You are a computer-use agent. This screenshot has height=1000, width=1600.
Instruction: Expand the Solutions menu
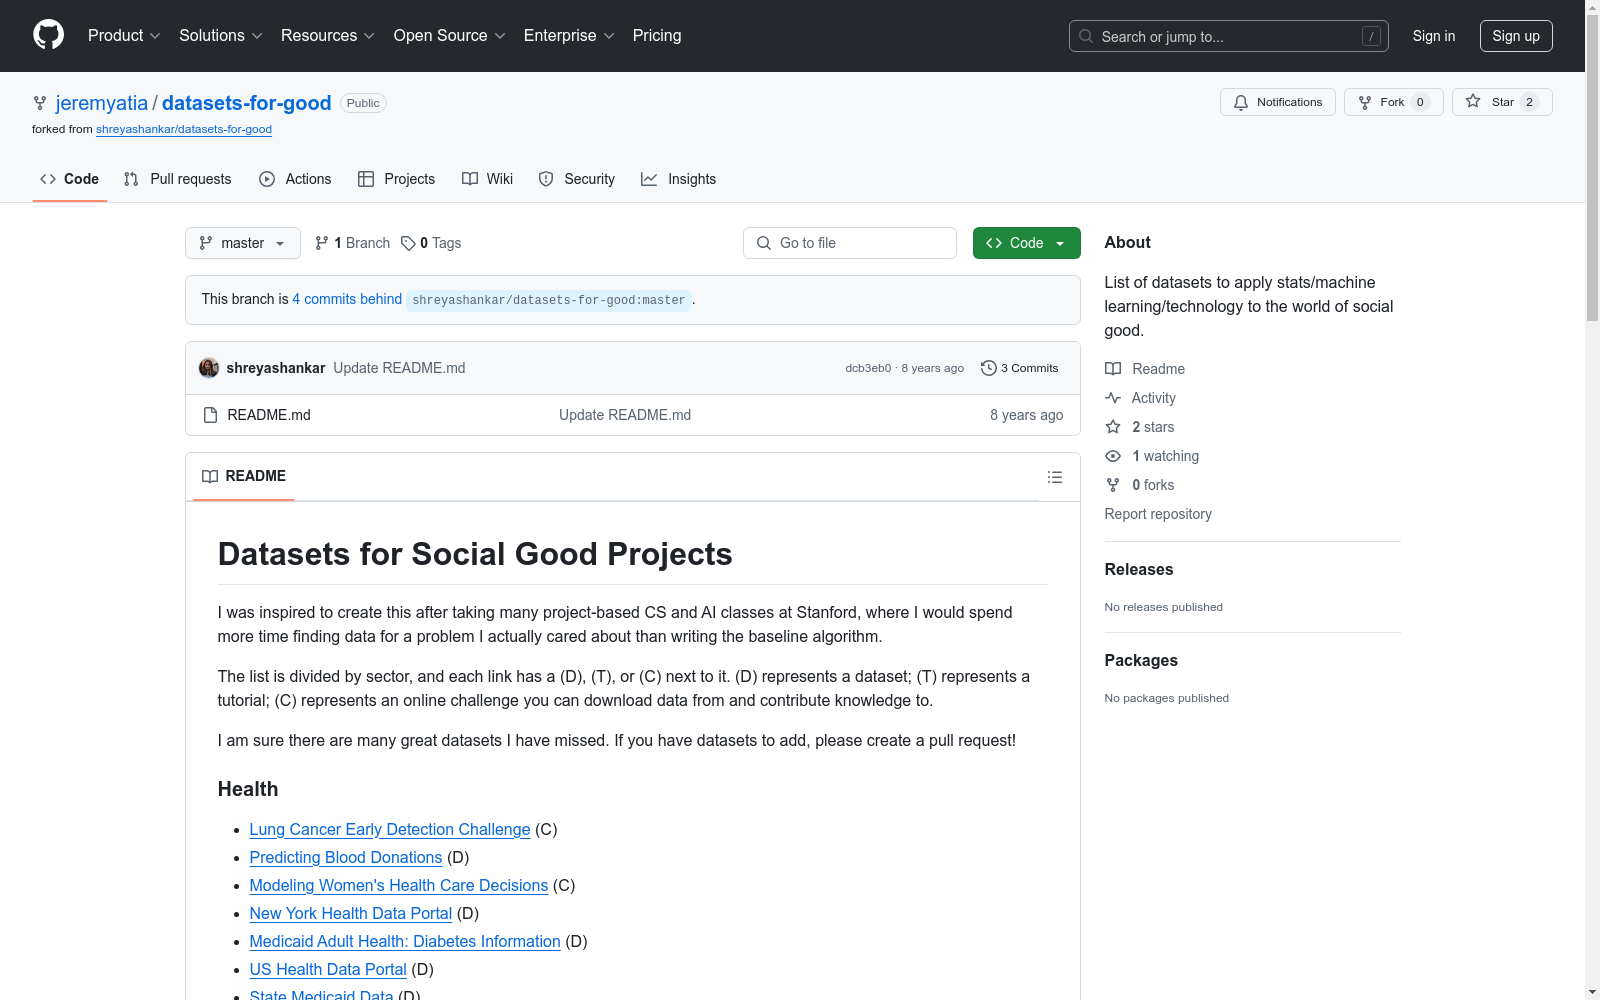tap(221, 36)
